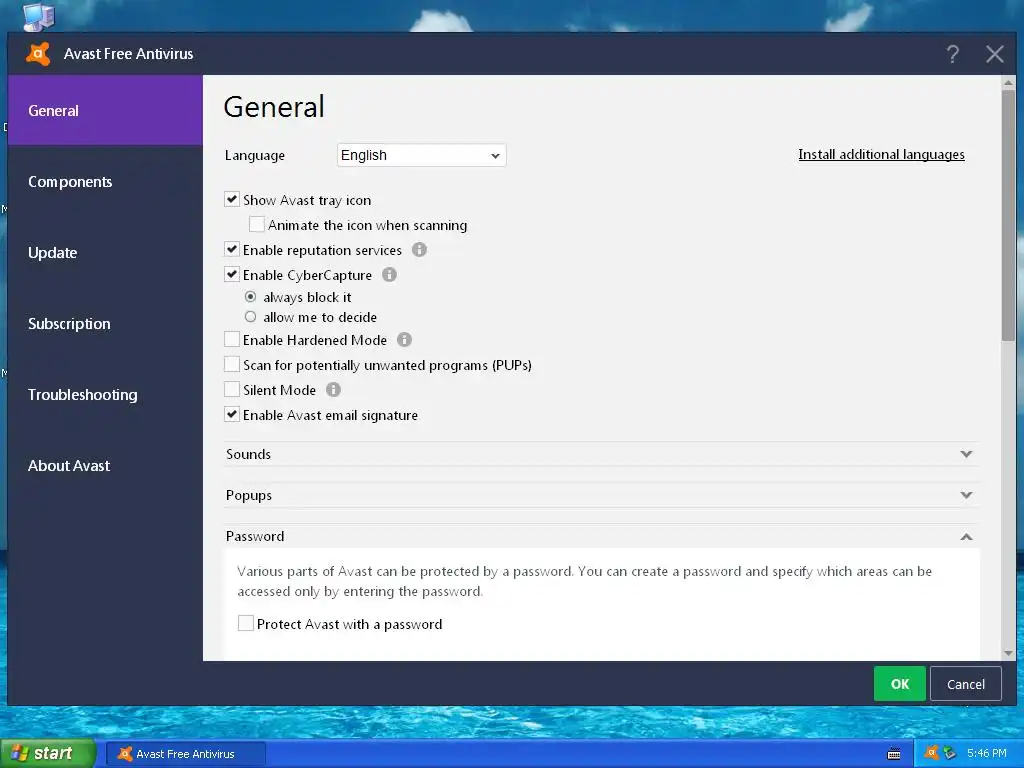Open the Update settings tab
The width and height of the screenshot is (1024, 768).
[x=105, y=253]
